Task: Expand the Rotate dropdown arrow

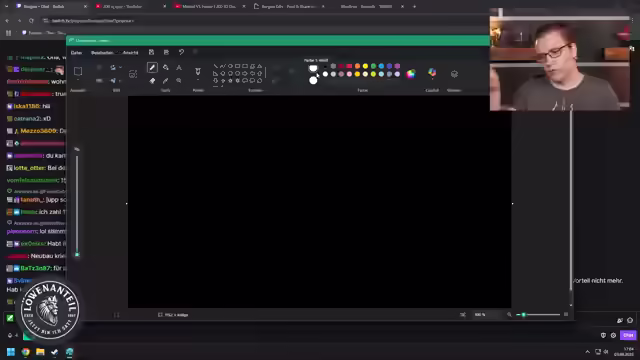Action: [120, 67]
